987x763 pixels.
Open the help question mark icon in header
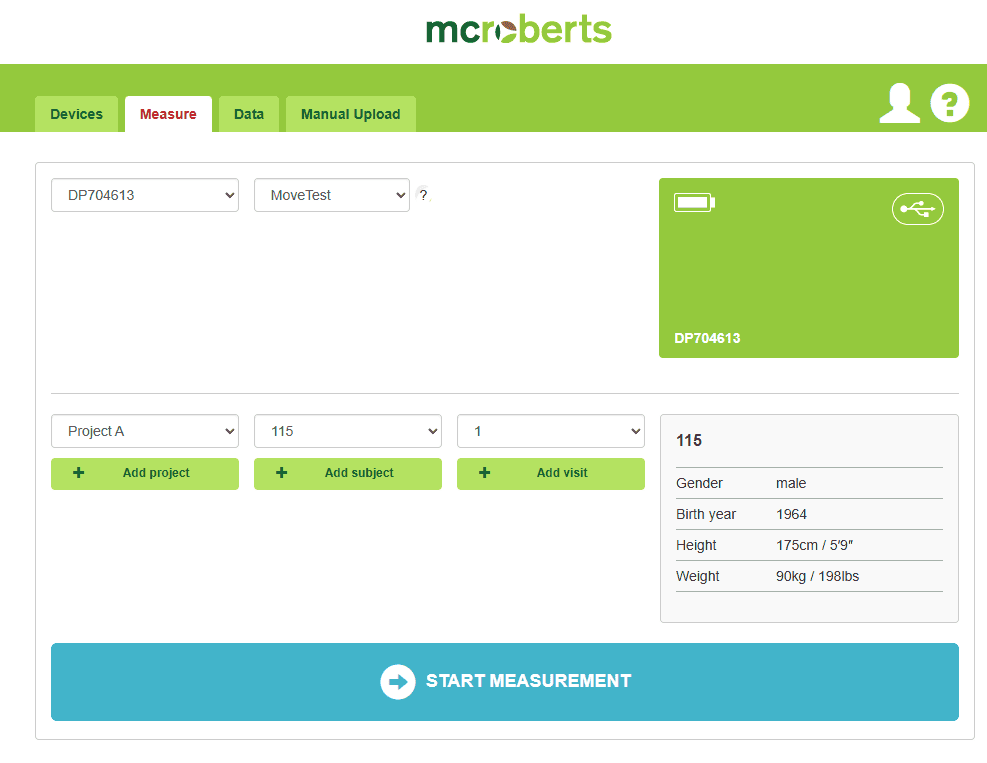[x=950, y=104]
